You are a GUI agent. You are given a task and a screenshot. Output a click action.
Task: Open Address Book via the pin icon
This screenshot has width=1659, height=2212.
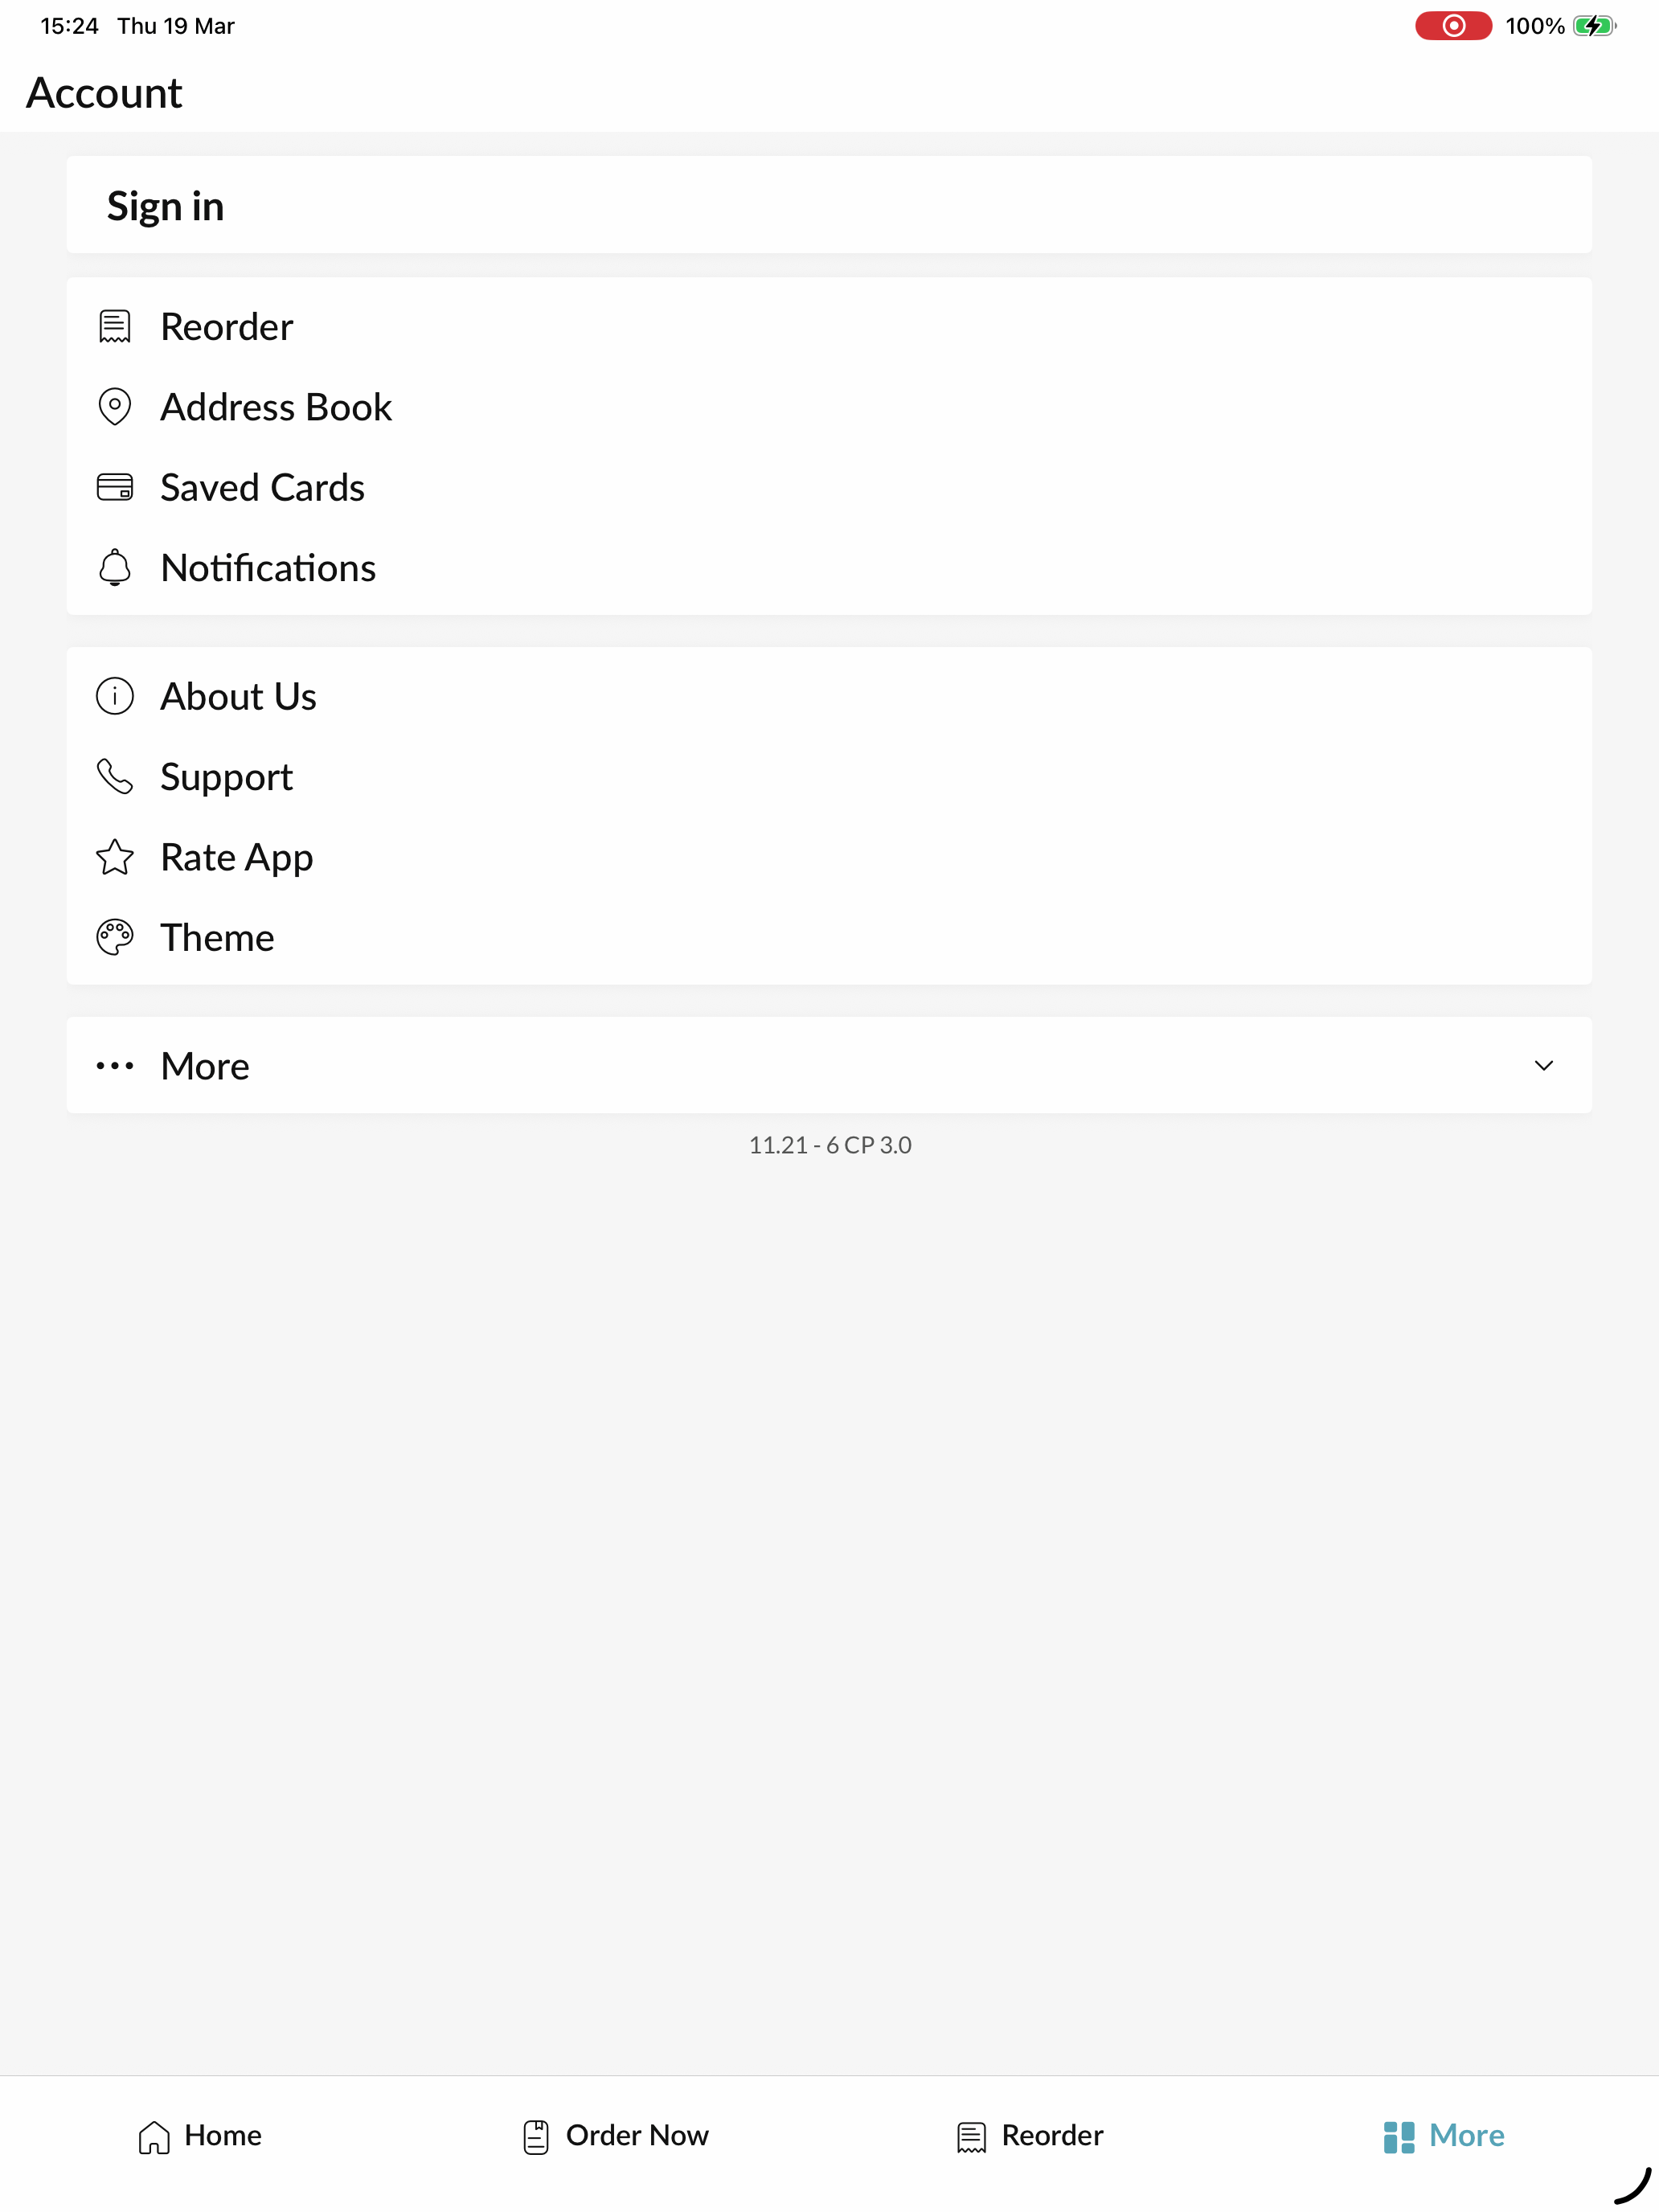click(114, 407)
